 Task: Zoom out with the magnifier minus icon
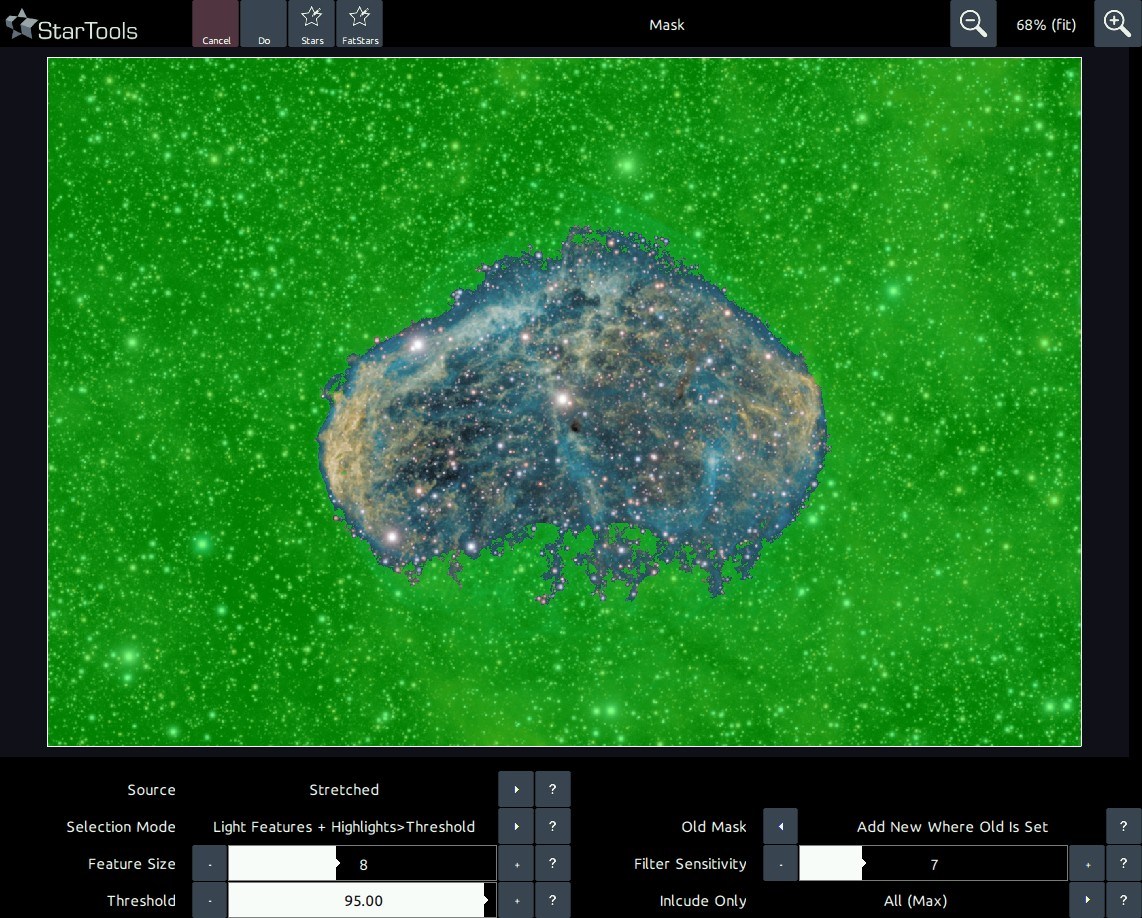pyautogui.click(x=973, y=24)
